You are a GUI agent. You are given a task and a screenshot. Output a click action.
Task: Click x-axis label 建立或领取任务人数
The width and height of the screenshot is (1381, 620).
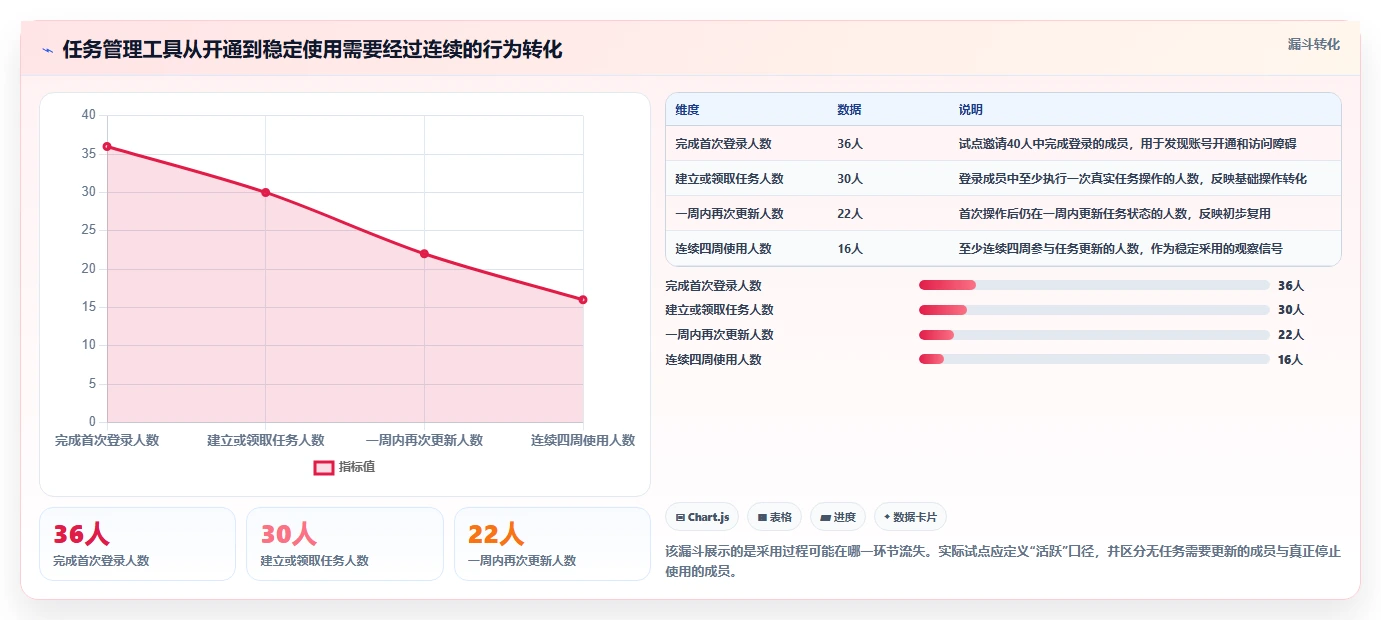(x=266, y=440)
